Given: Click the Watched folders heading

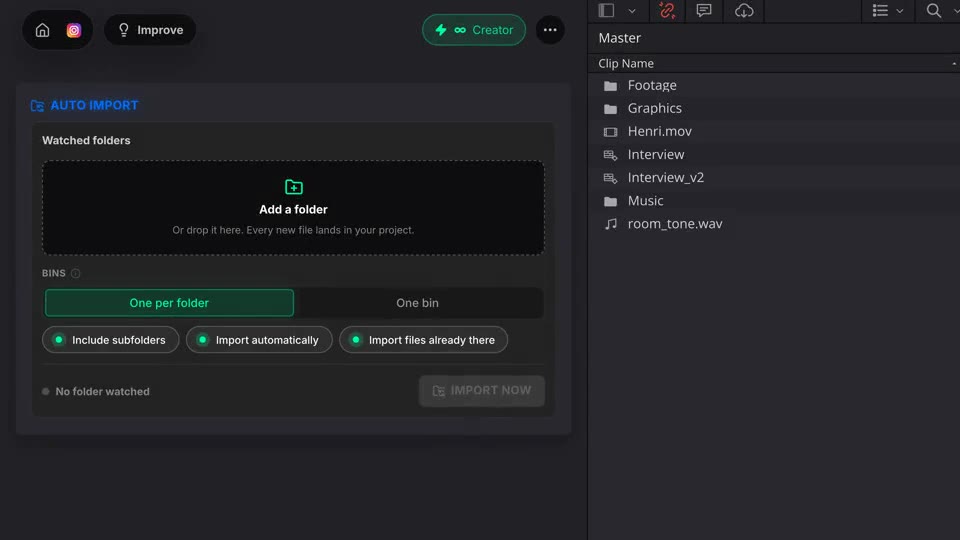Looking at the screenshot, I should tap(86, 141).
